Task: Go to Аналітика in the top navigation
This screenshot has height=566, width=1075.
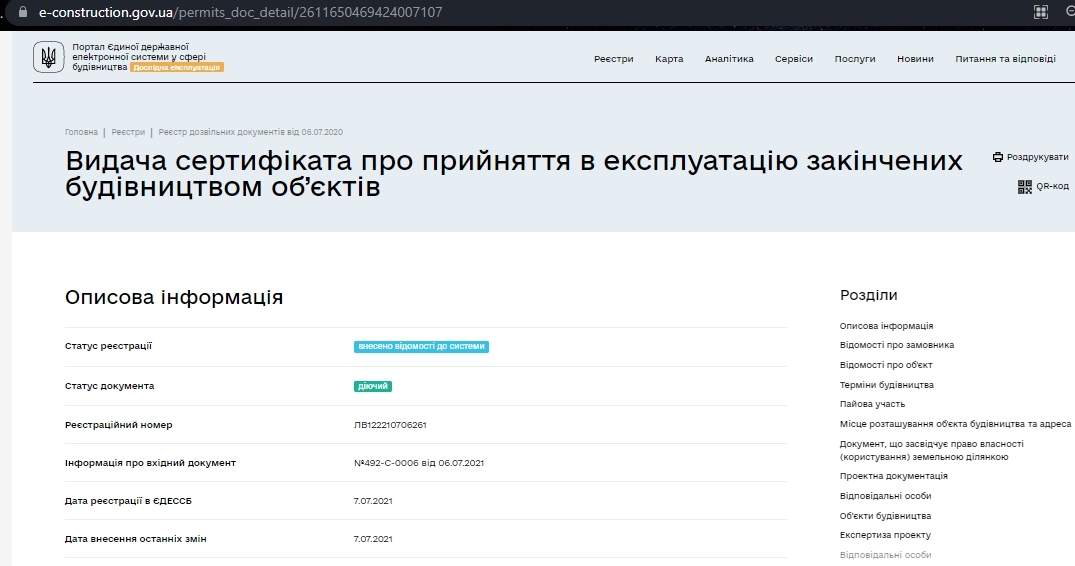Action: [x=729, y=59]
